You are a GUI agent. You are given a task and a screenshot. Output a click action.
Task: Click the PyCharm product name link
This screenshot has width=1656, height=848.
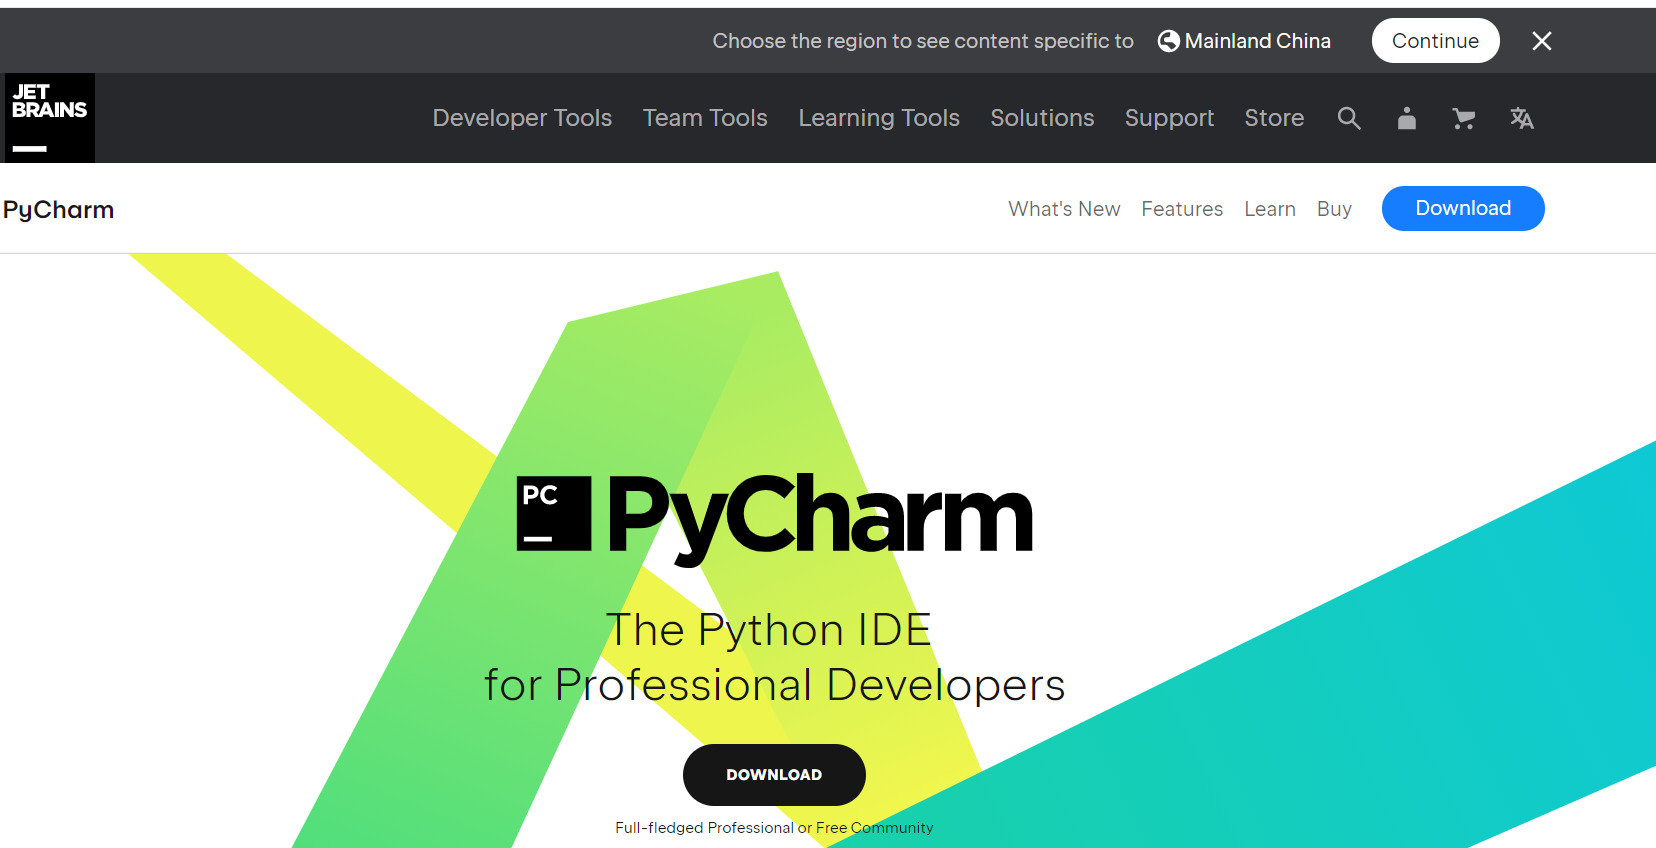pyautogui.click(x=58, y=210)
